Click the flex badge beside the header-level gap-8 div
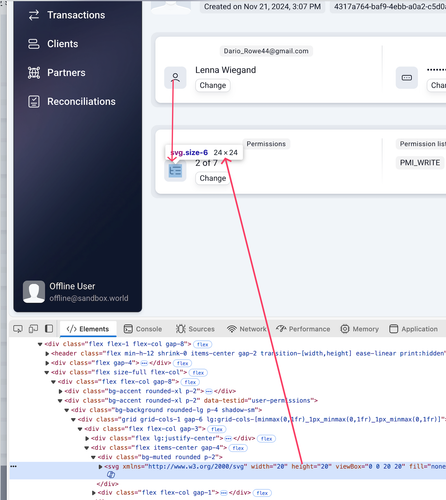This screenshot has width=446, height=500. coord(203,344)
